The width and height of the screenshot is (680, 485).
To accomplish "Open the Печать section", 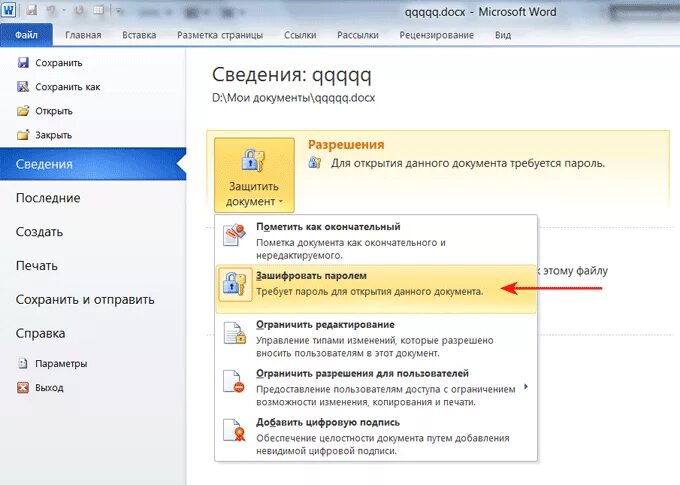I will (36, 265).
